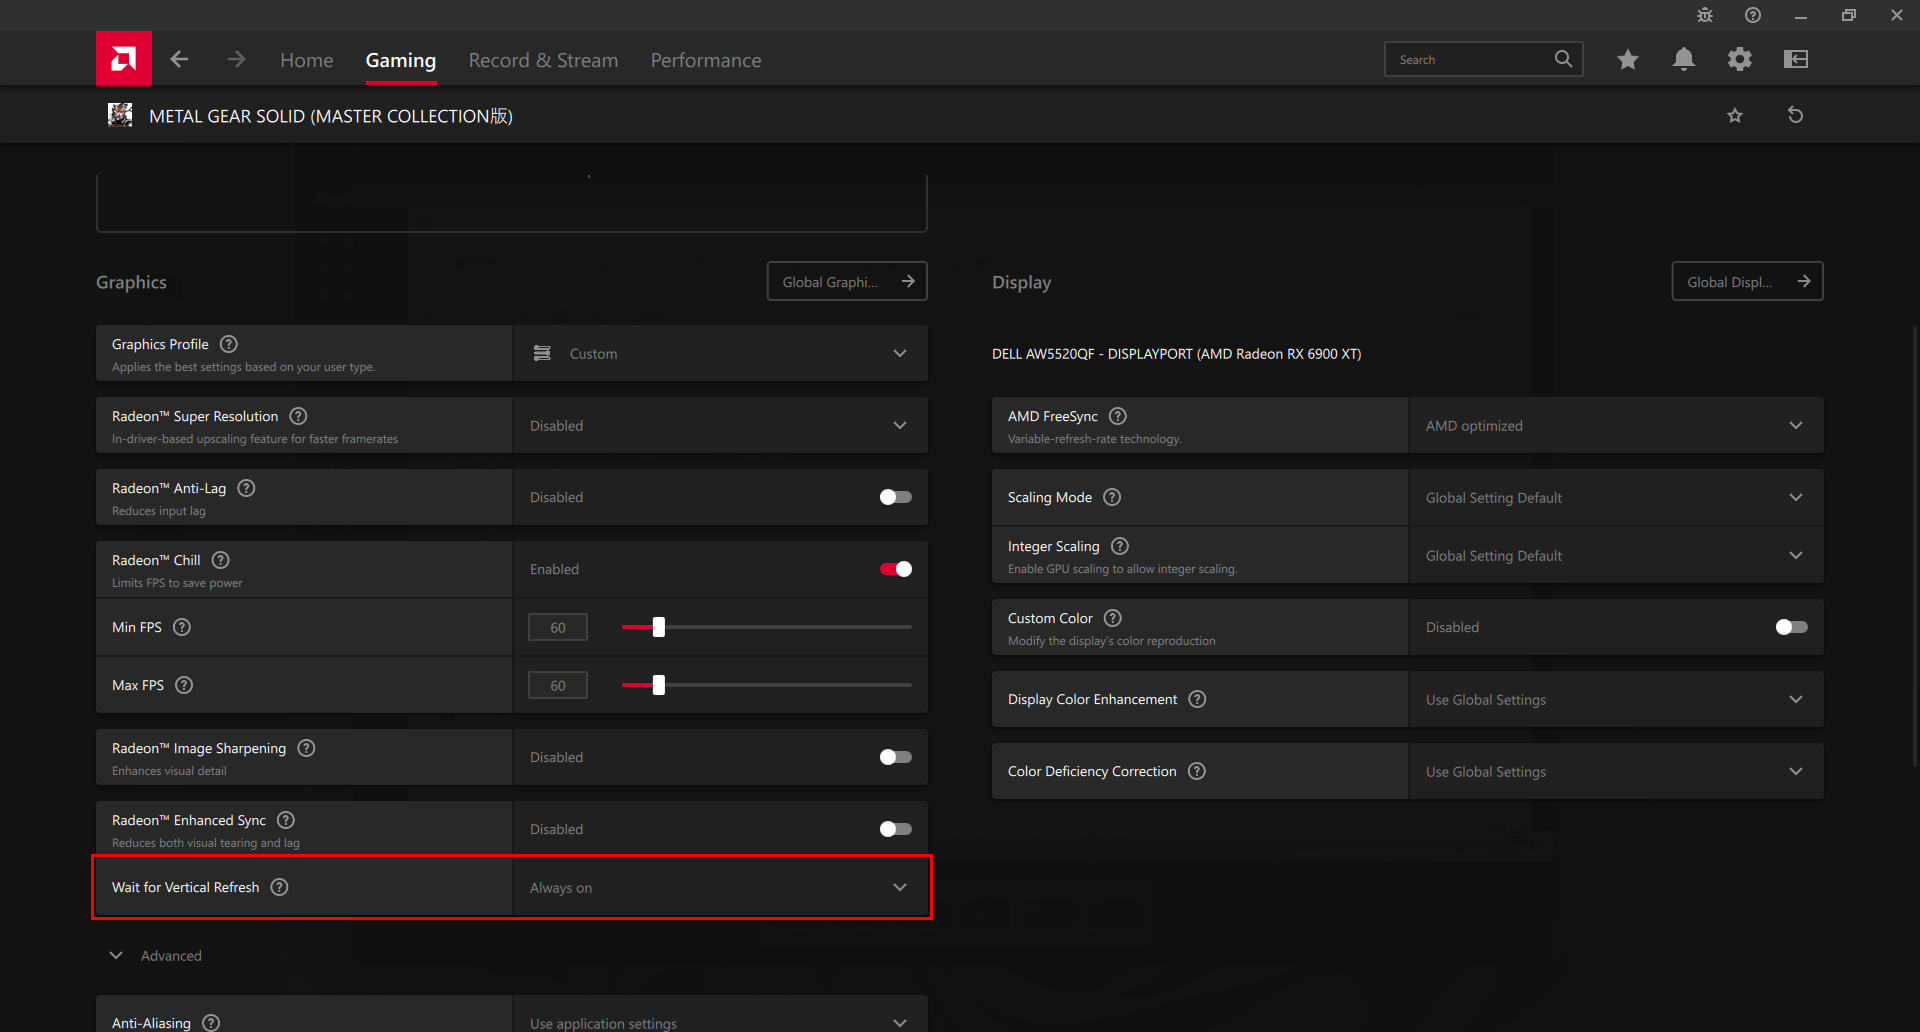Show Display Color Enhancement help icon
This screenshot has width=1920, height=1032.
[x=1197, y=699]
